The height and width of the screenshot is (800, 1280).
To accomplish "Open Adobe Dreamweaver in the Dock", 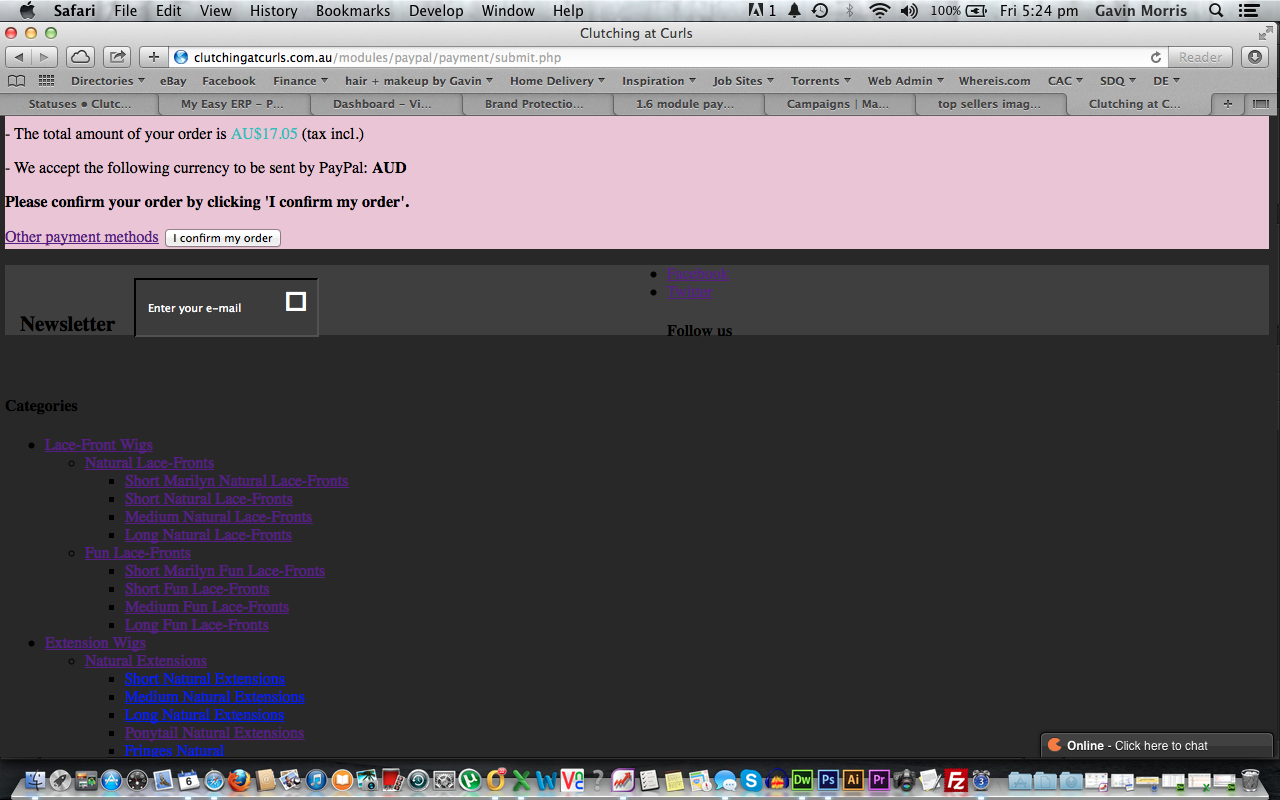I will click(802, 780).
